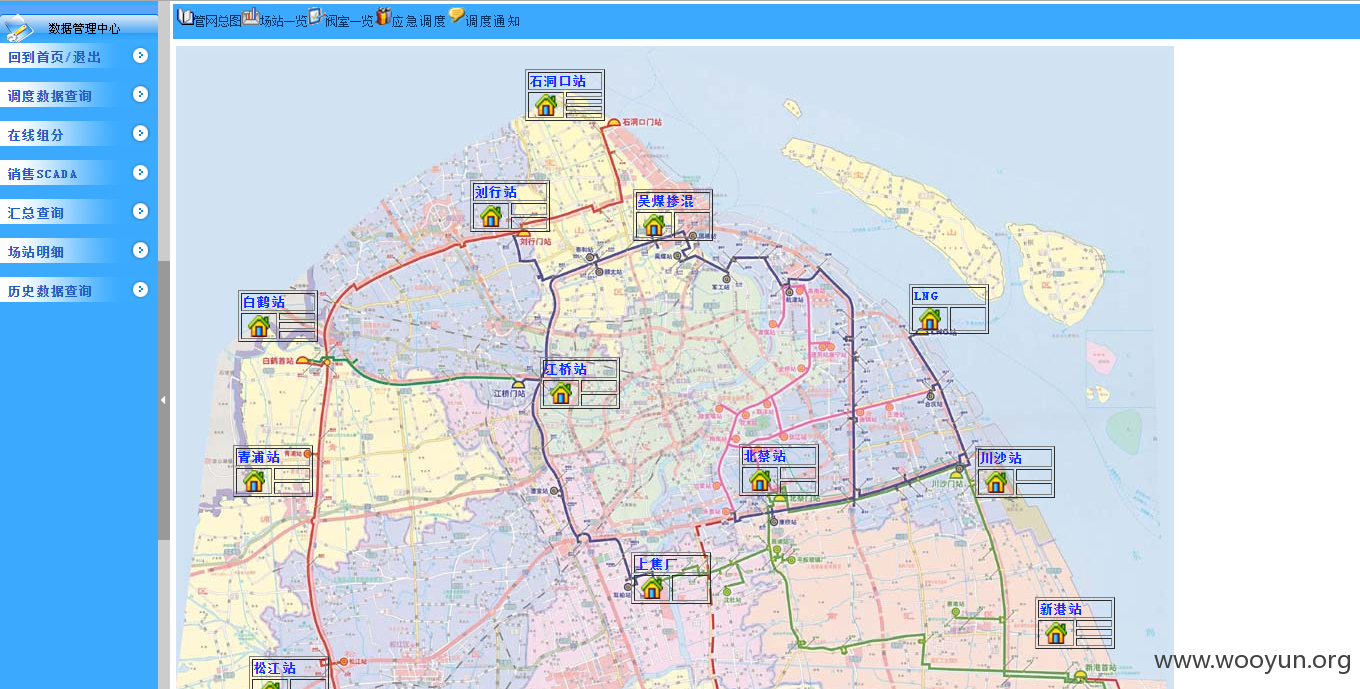1360x689 pixels.
Task: Click the LNG station label
Action: (x=926, y=296)
